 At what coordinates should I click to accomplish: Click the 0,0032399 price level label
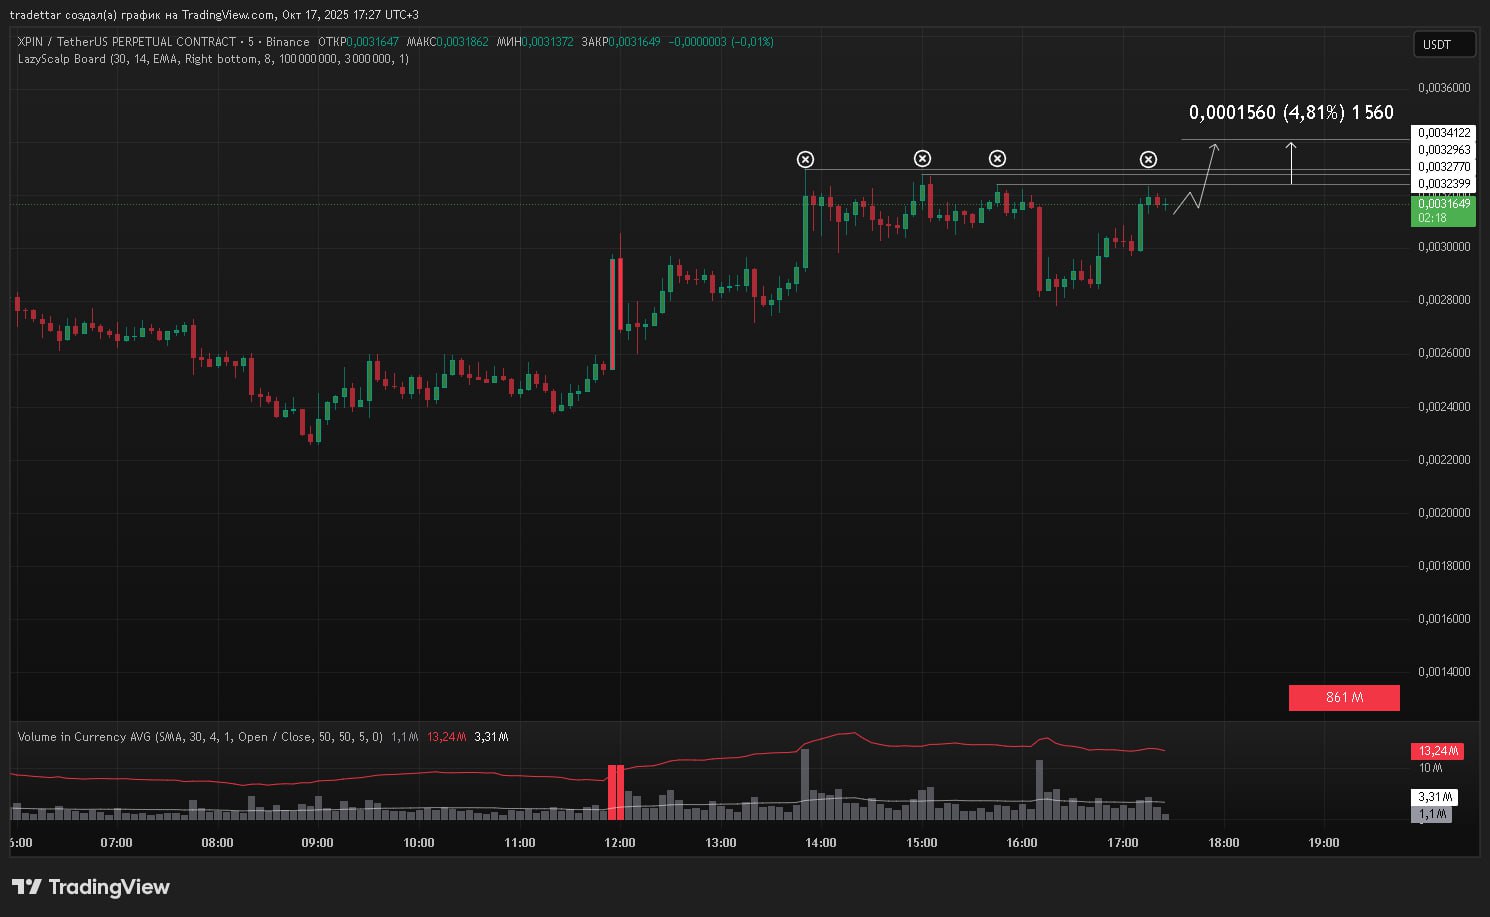(1443, 183)
